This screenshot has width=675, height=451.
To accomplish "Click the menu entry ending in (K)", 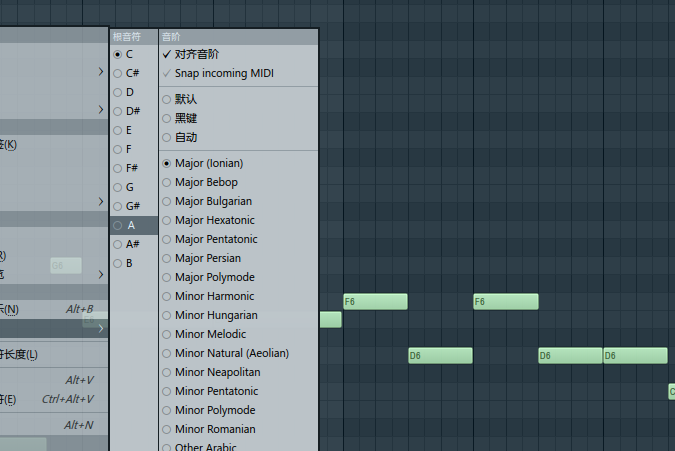I will click(x=54, y=145).
